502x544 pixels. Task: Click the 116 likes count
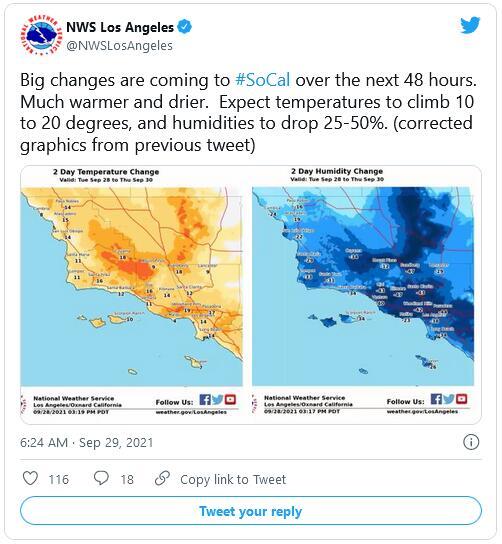[x=59, y=479]
